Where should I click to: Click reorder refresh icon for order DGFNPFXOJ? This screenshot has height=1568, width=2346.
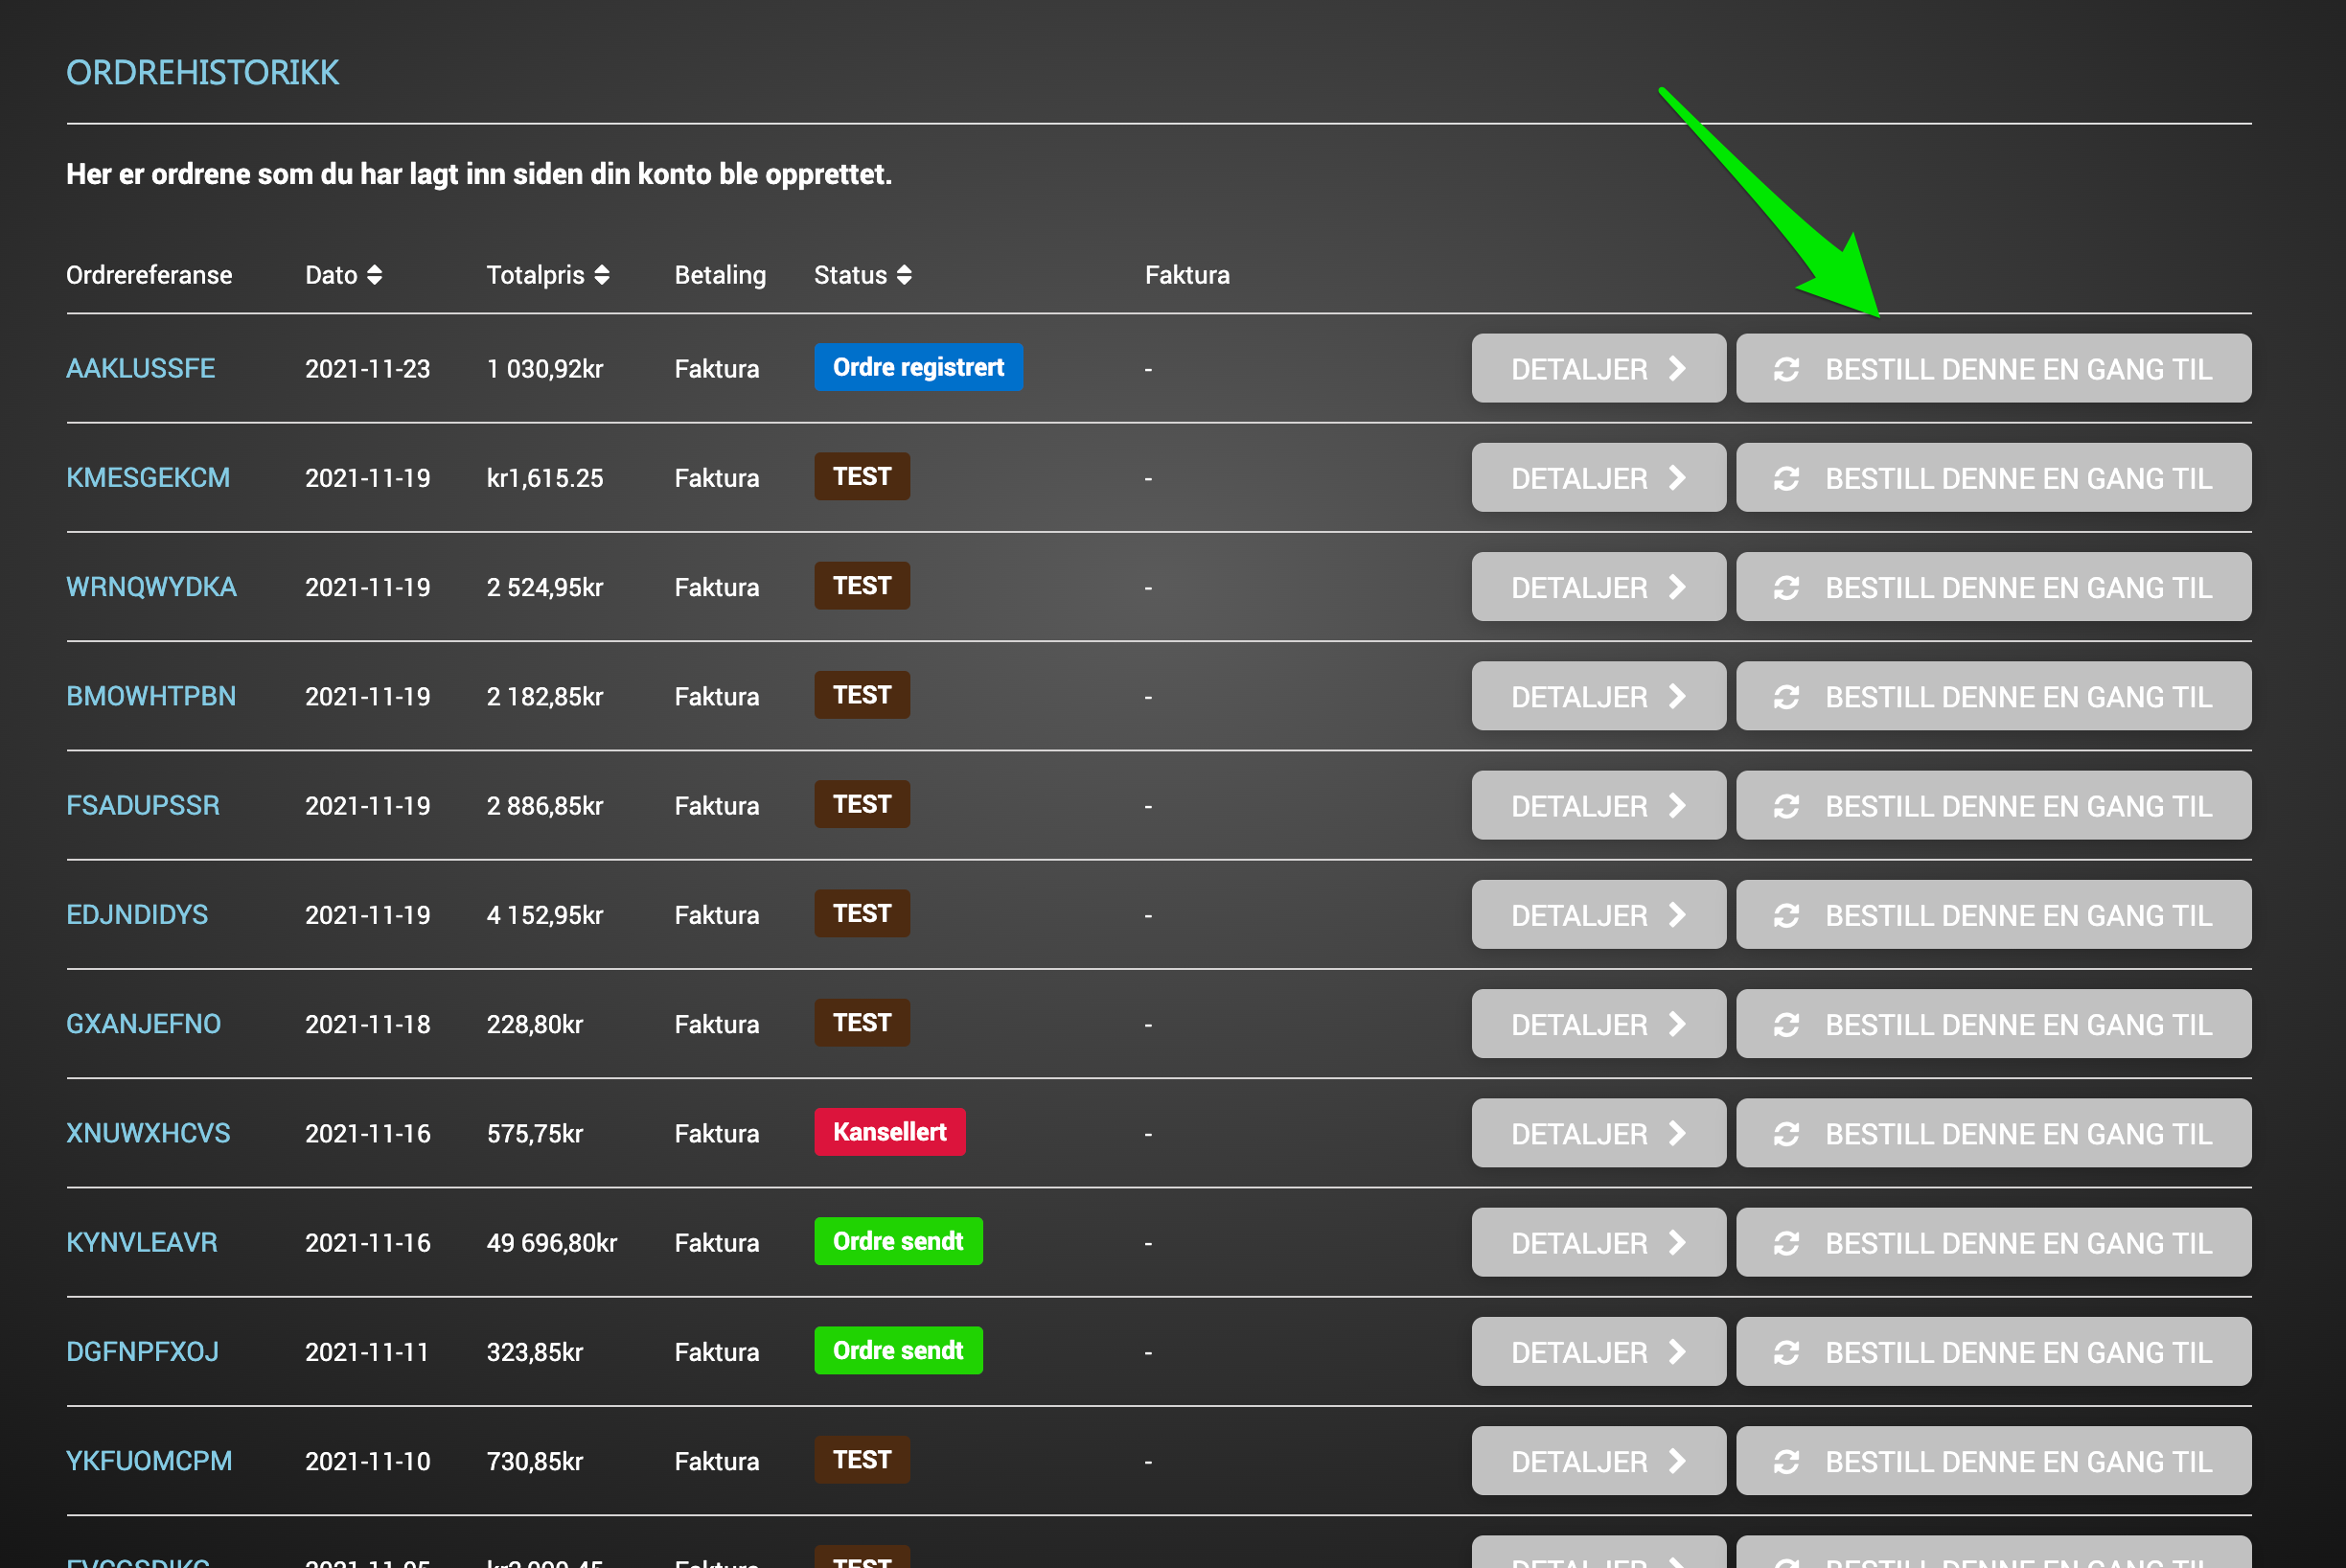pyautogui.click(x=1786, y=1352)
